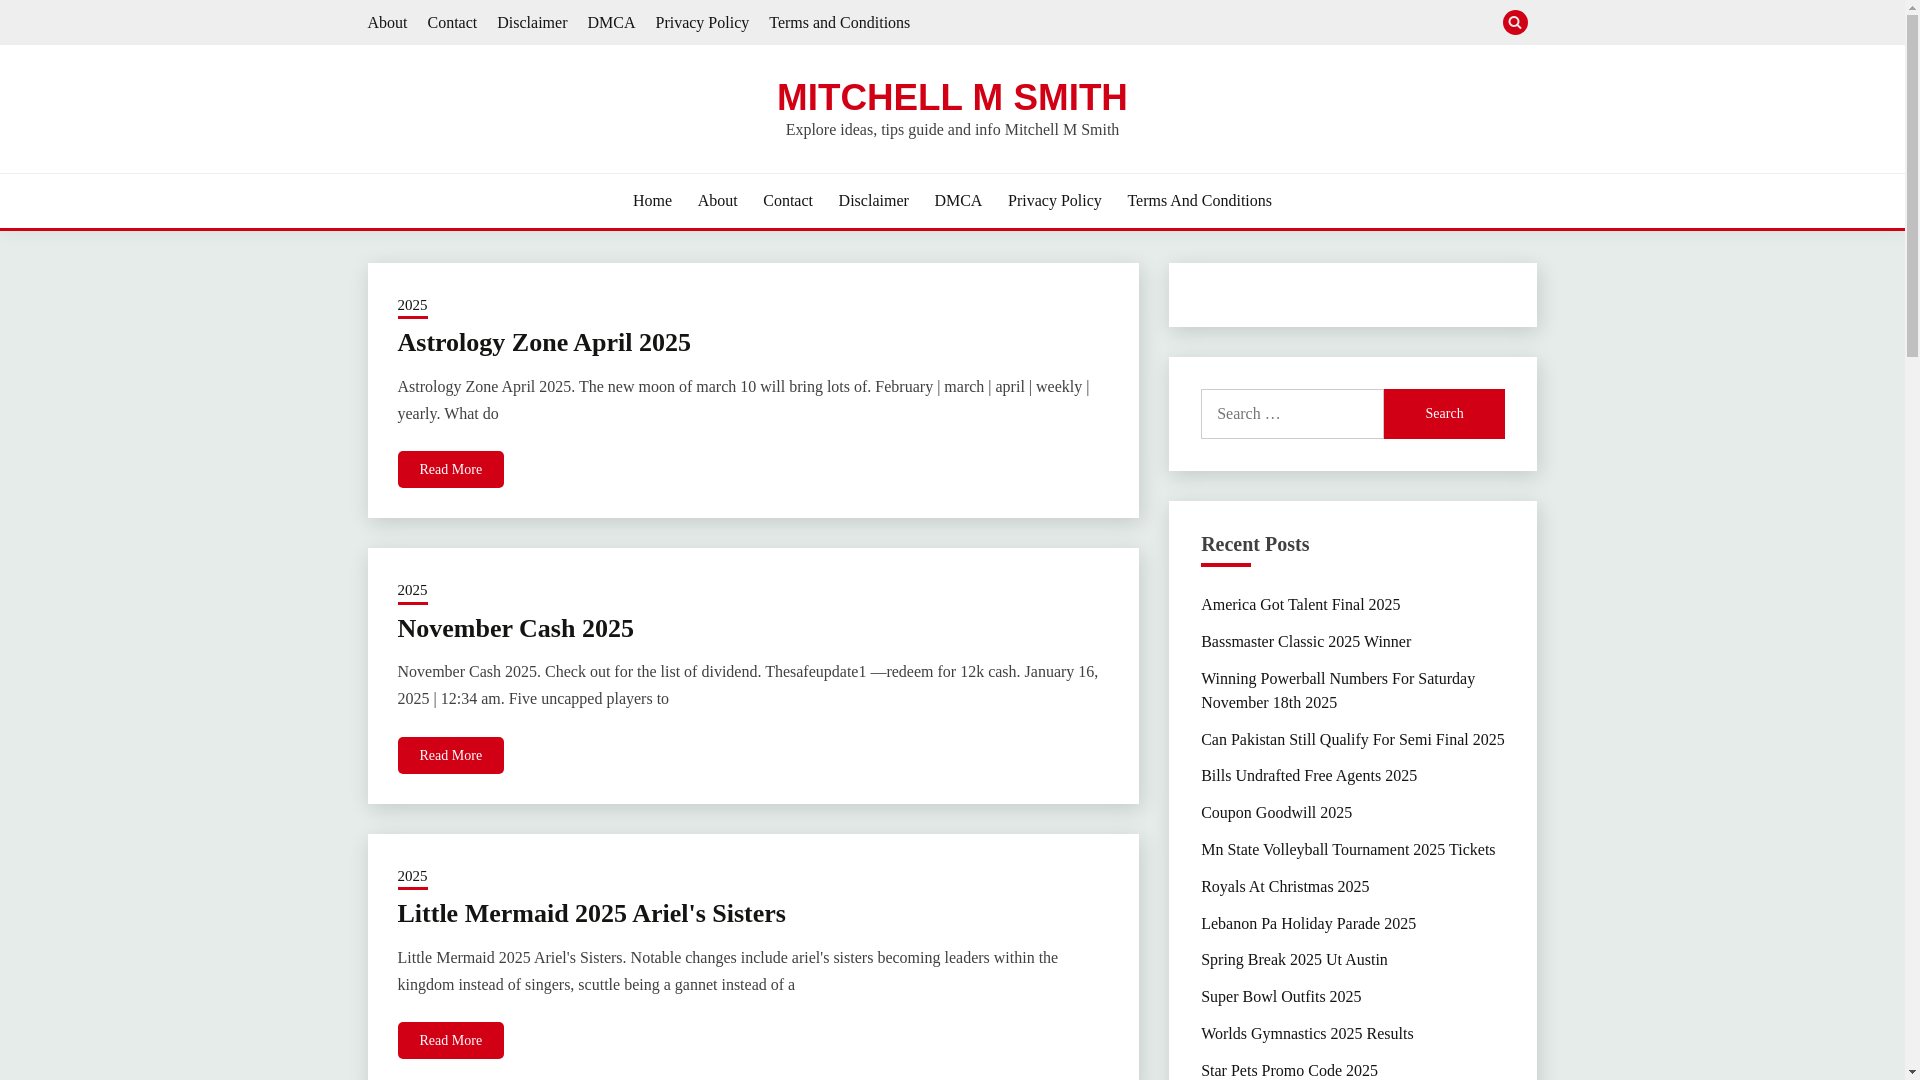The image size is (1920, 1080).
Task: Open DMCA link in top utility bar
Action: pos(611,22)
